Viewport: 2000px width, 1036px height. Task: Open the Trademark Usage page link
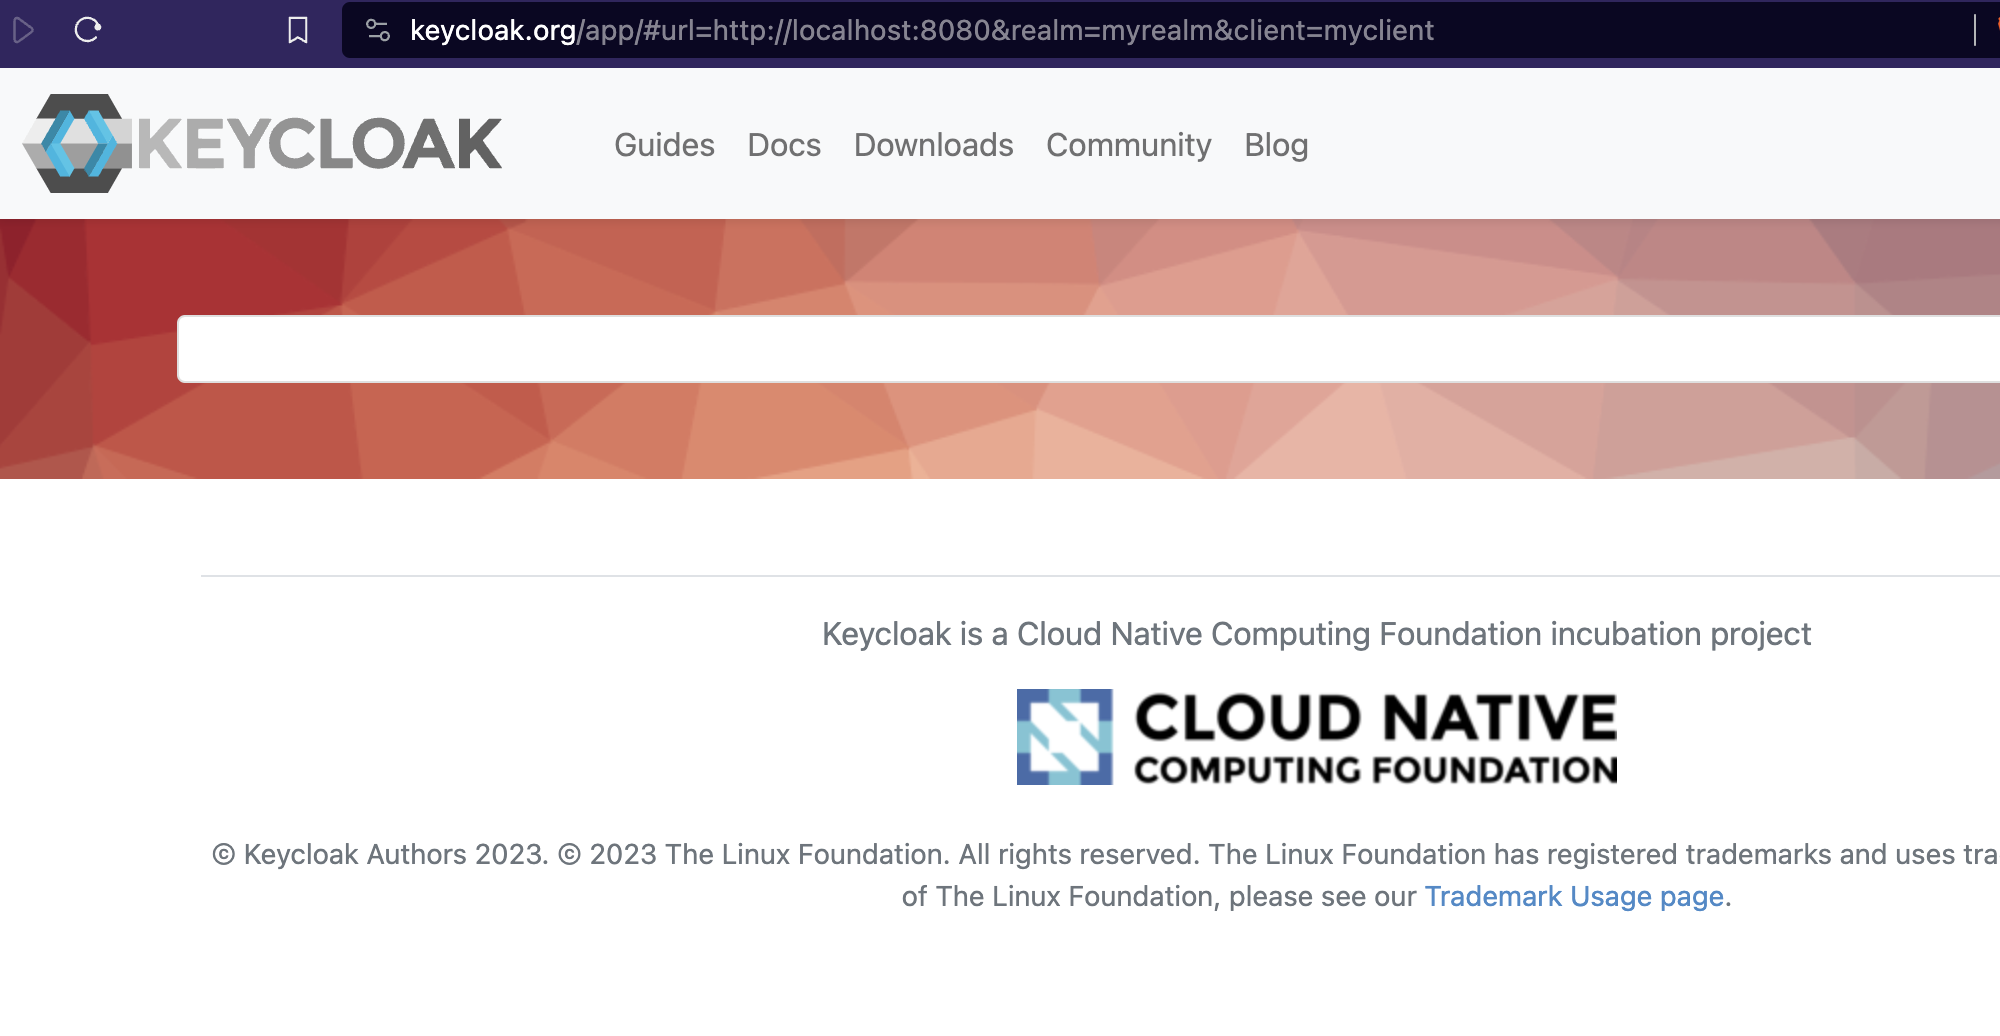tap(1572, 896)
